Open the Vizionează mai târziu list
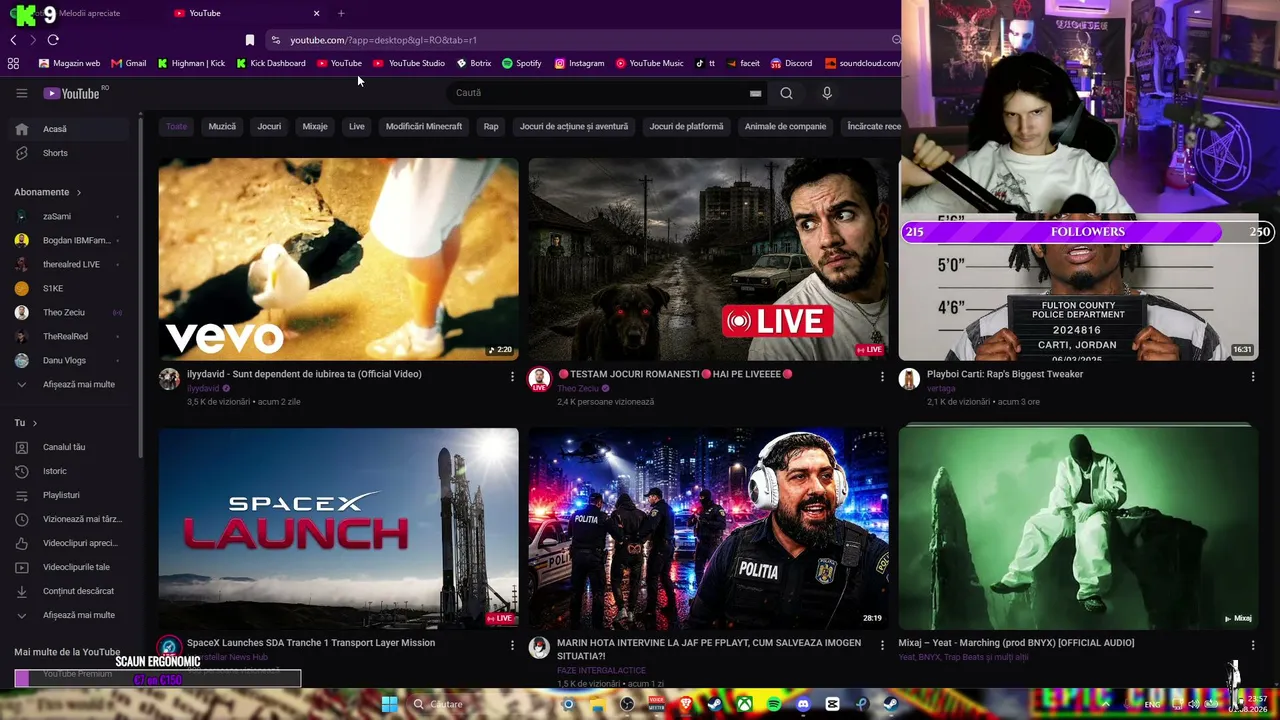This screenshot has height=720, width=1280. (x=70, y=519)
